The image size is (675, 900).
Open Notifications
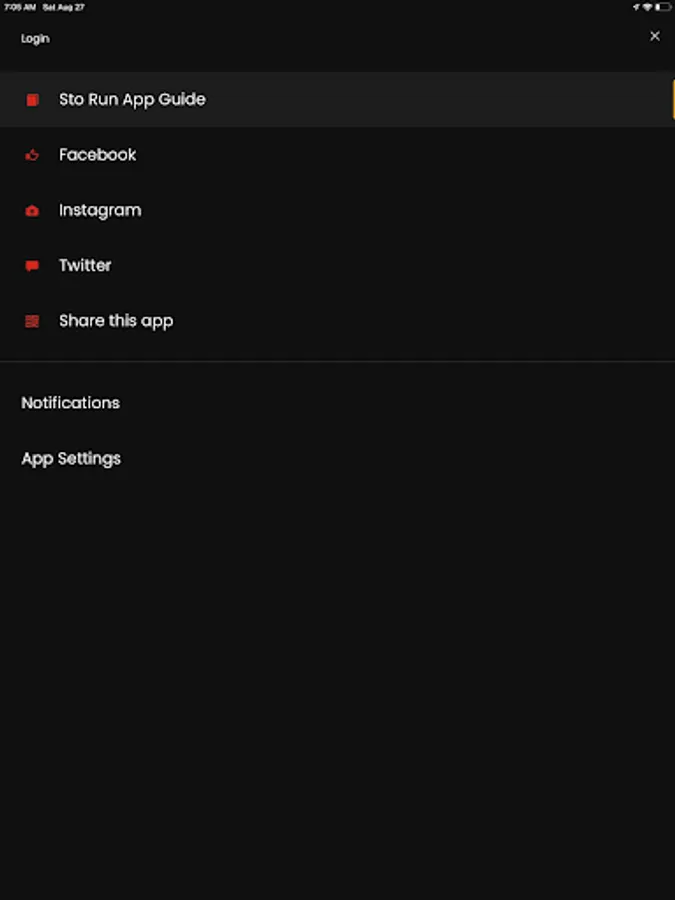[70, 403]
